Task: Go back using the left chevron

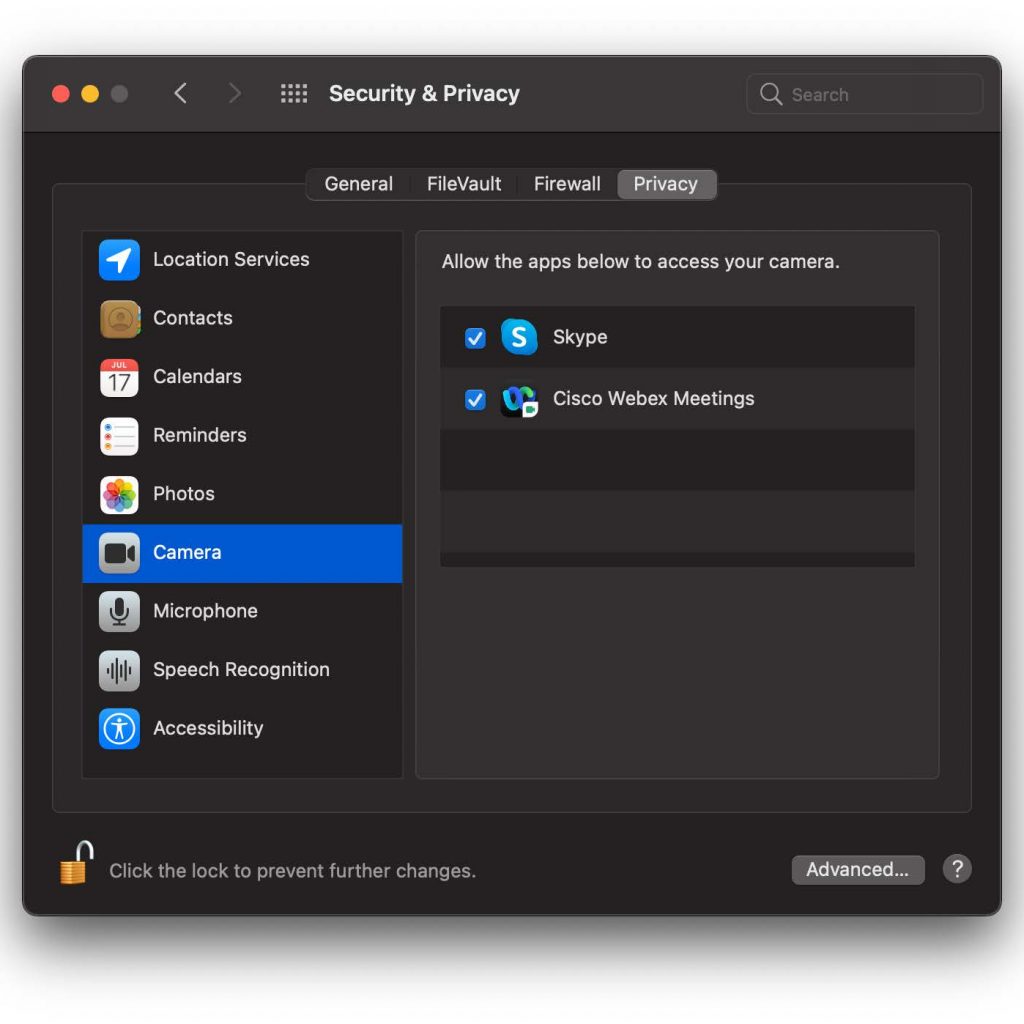Action: coord(181,93)
